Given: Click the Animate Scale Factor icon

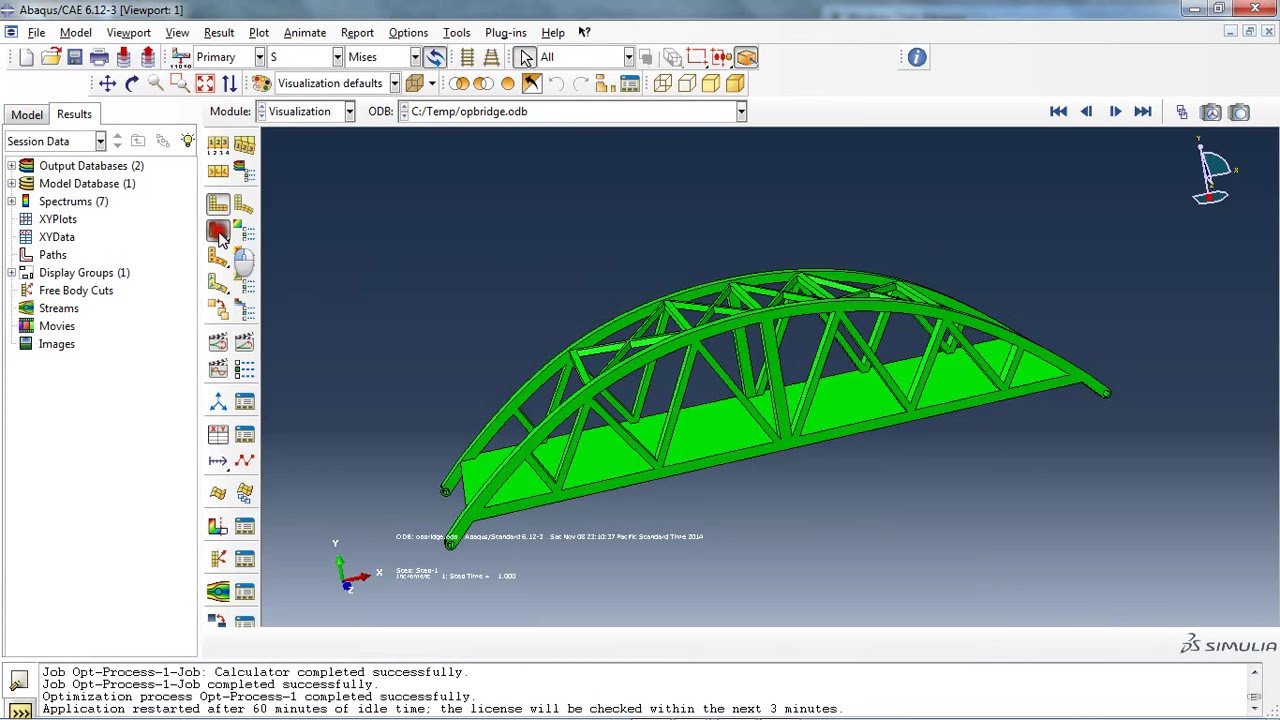Looking at the screenshot, I should pyautogui.click(x=218, y=343).
